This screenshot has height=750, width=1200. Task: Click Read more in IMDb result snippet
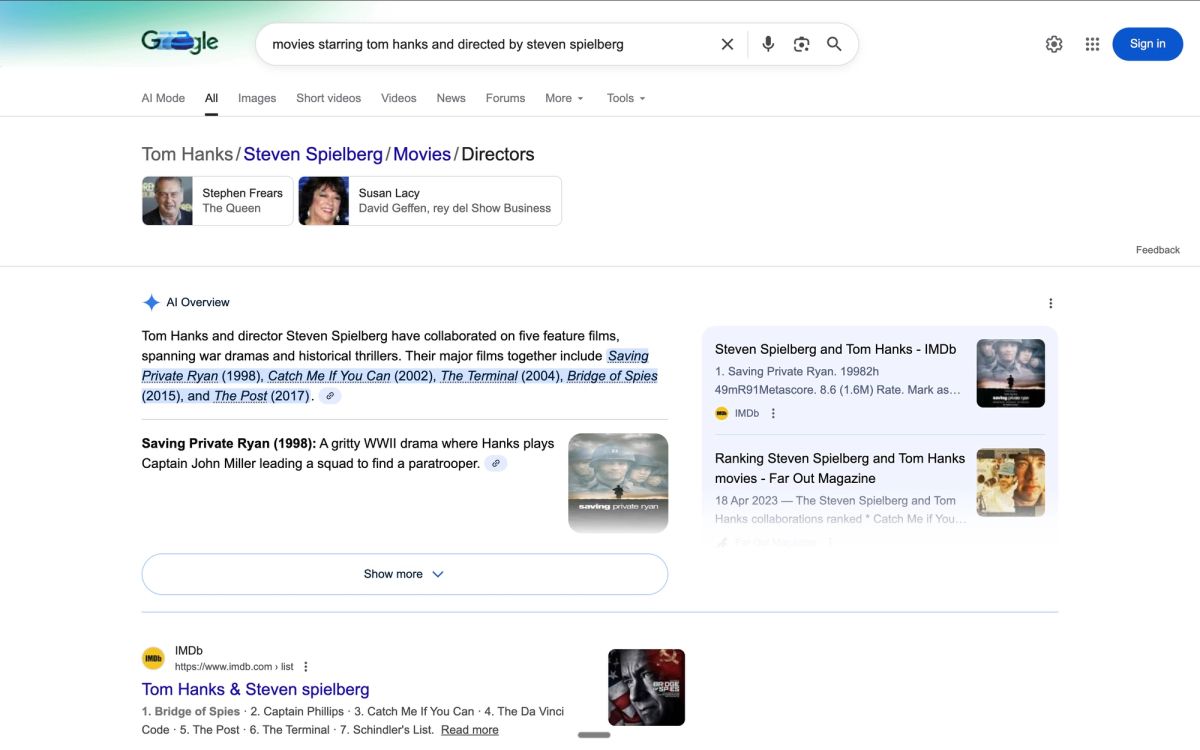coord(469,730)
